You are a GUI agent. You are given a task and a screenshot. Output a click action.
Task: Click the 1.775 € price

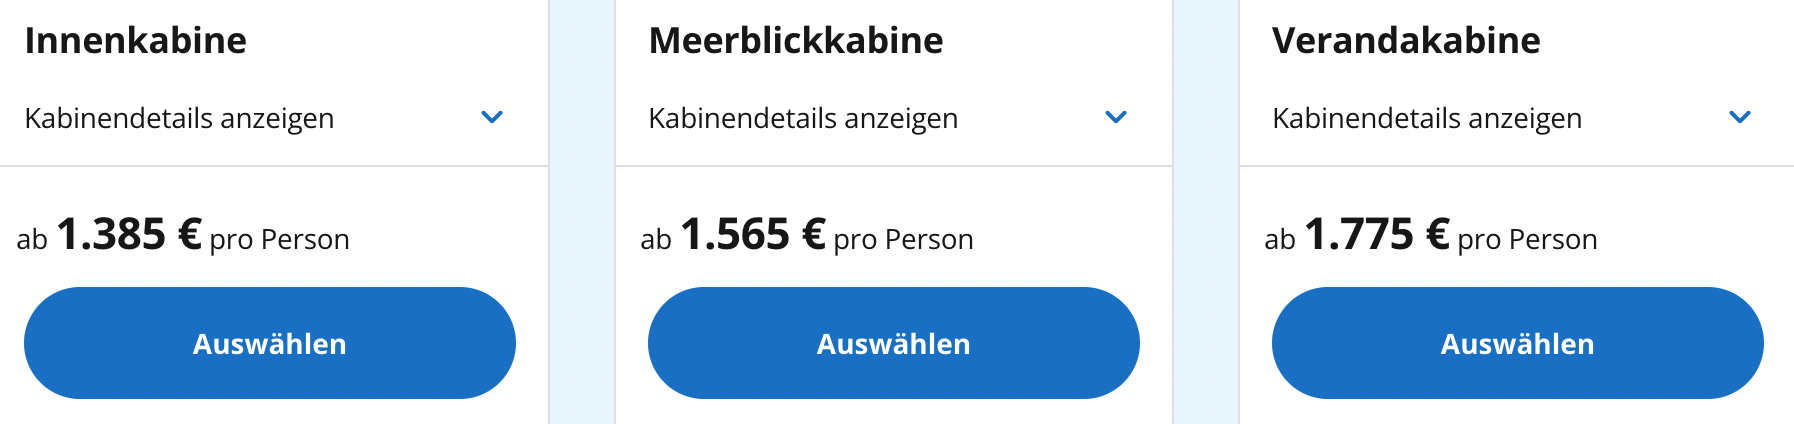pyautogui.click(x=1377, y=235)
